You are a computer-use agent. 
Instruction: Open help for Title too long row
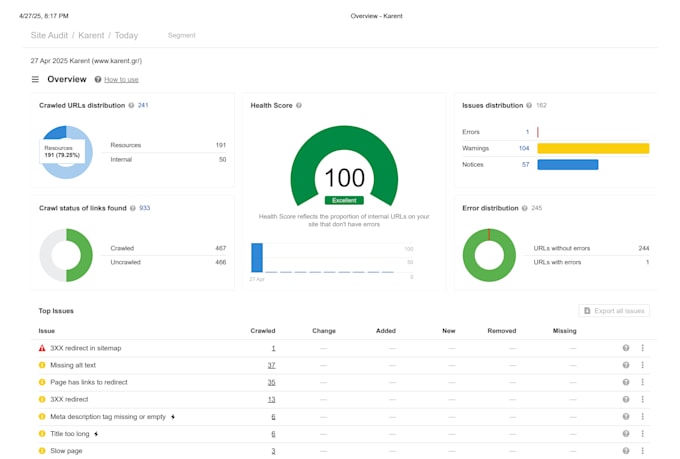[626, 433]
